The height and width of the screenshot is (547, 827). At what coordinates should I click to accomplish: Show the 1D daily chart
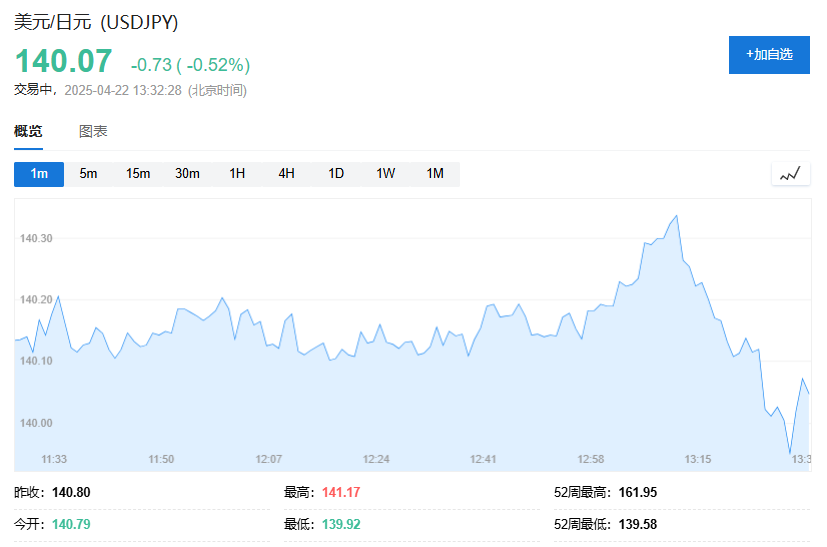coord(336,174)
